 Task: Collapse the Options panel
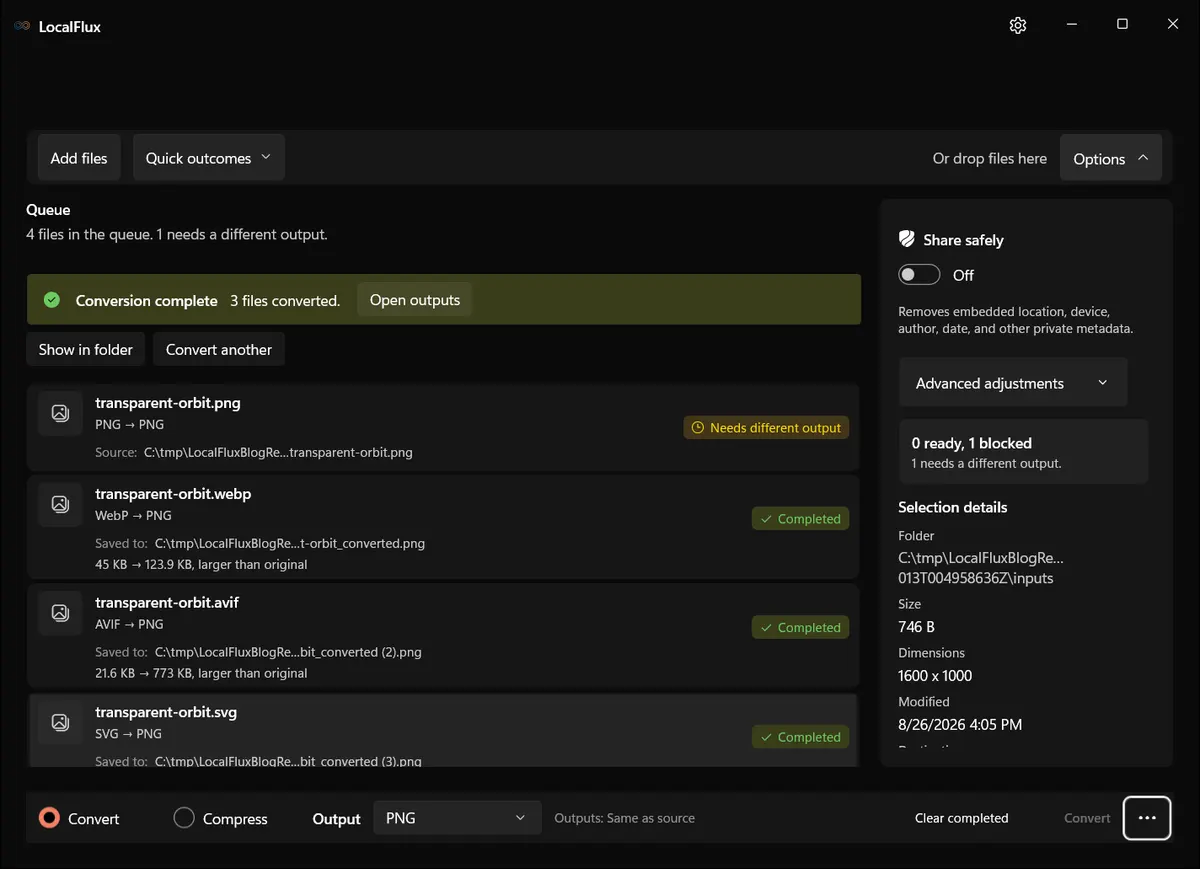(1111, 158)
